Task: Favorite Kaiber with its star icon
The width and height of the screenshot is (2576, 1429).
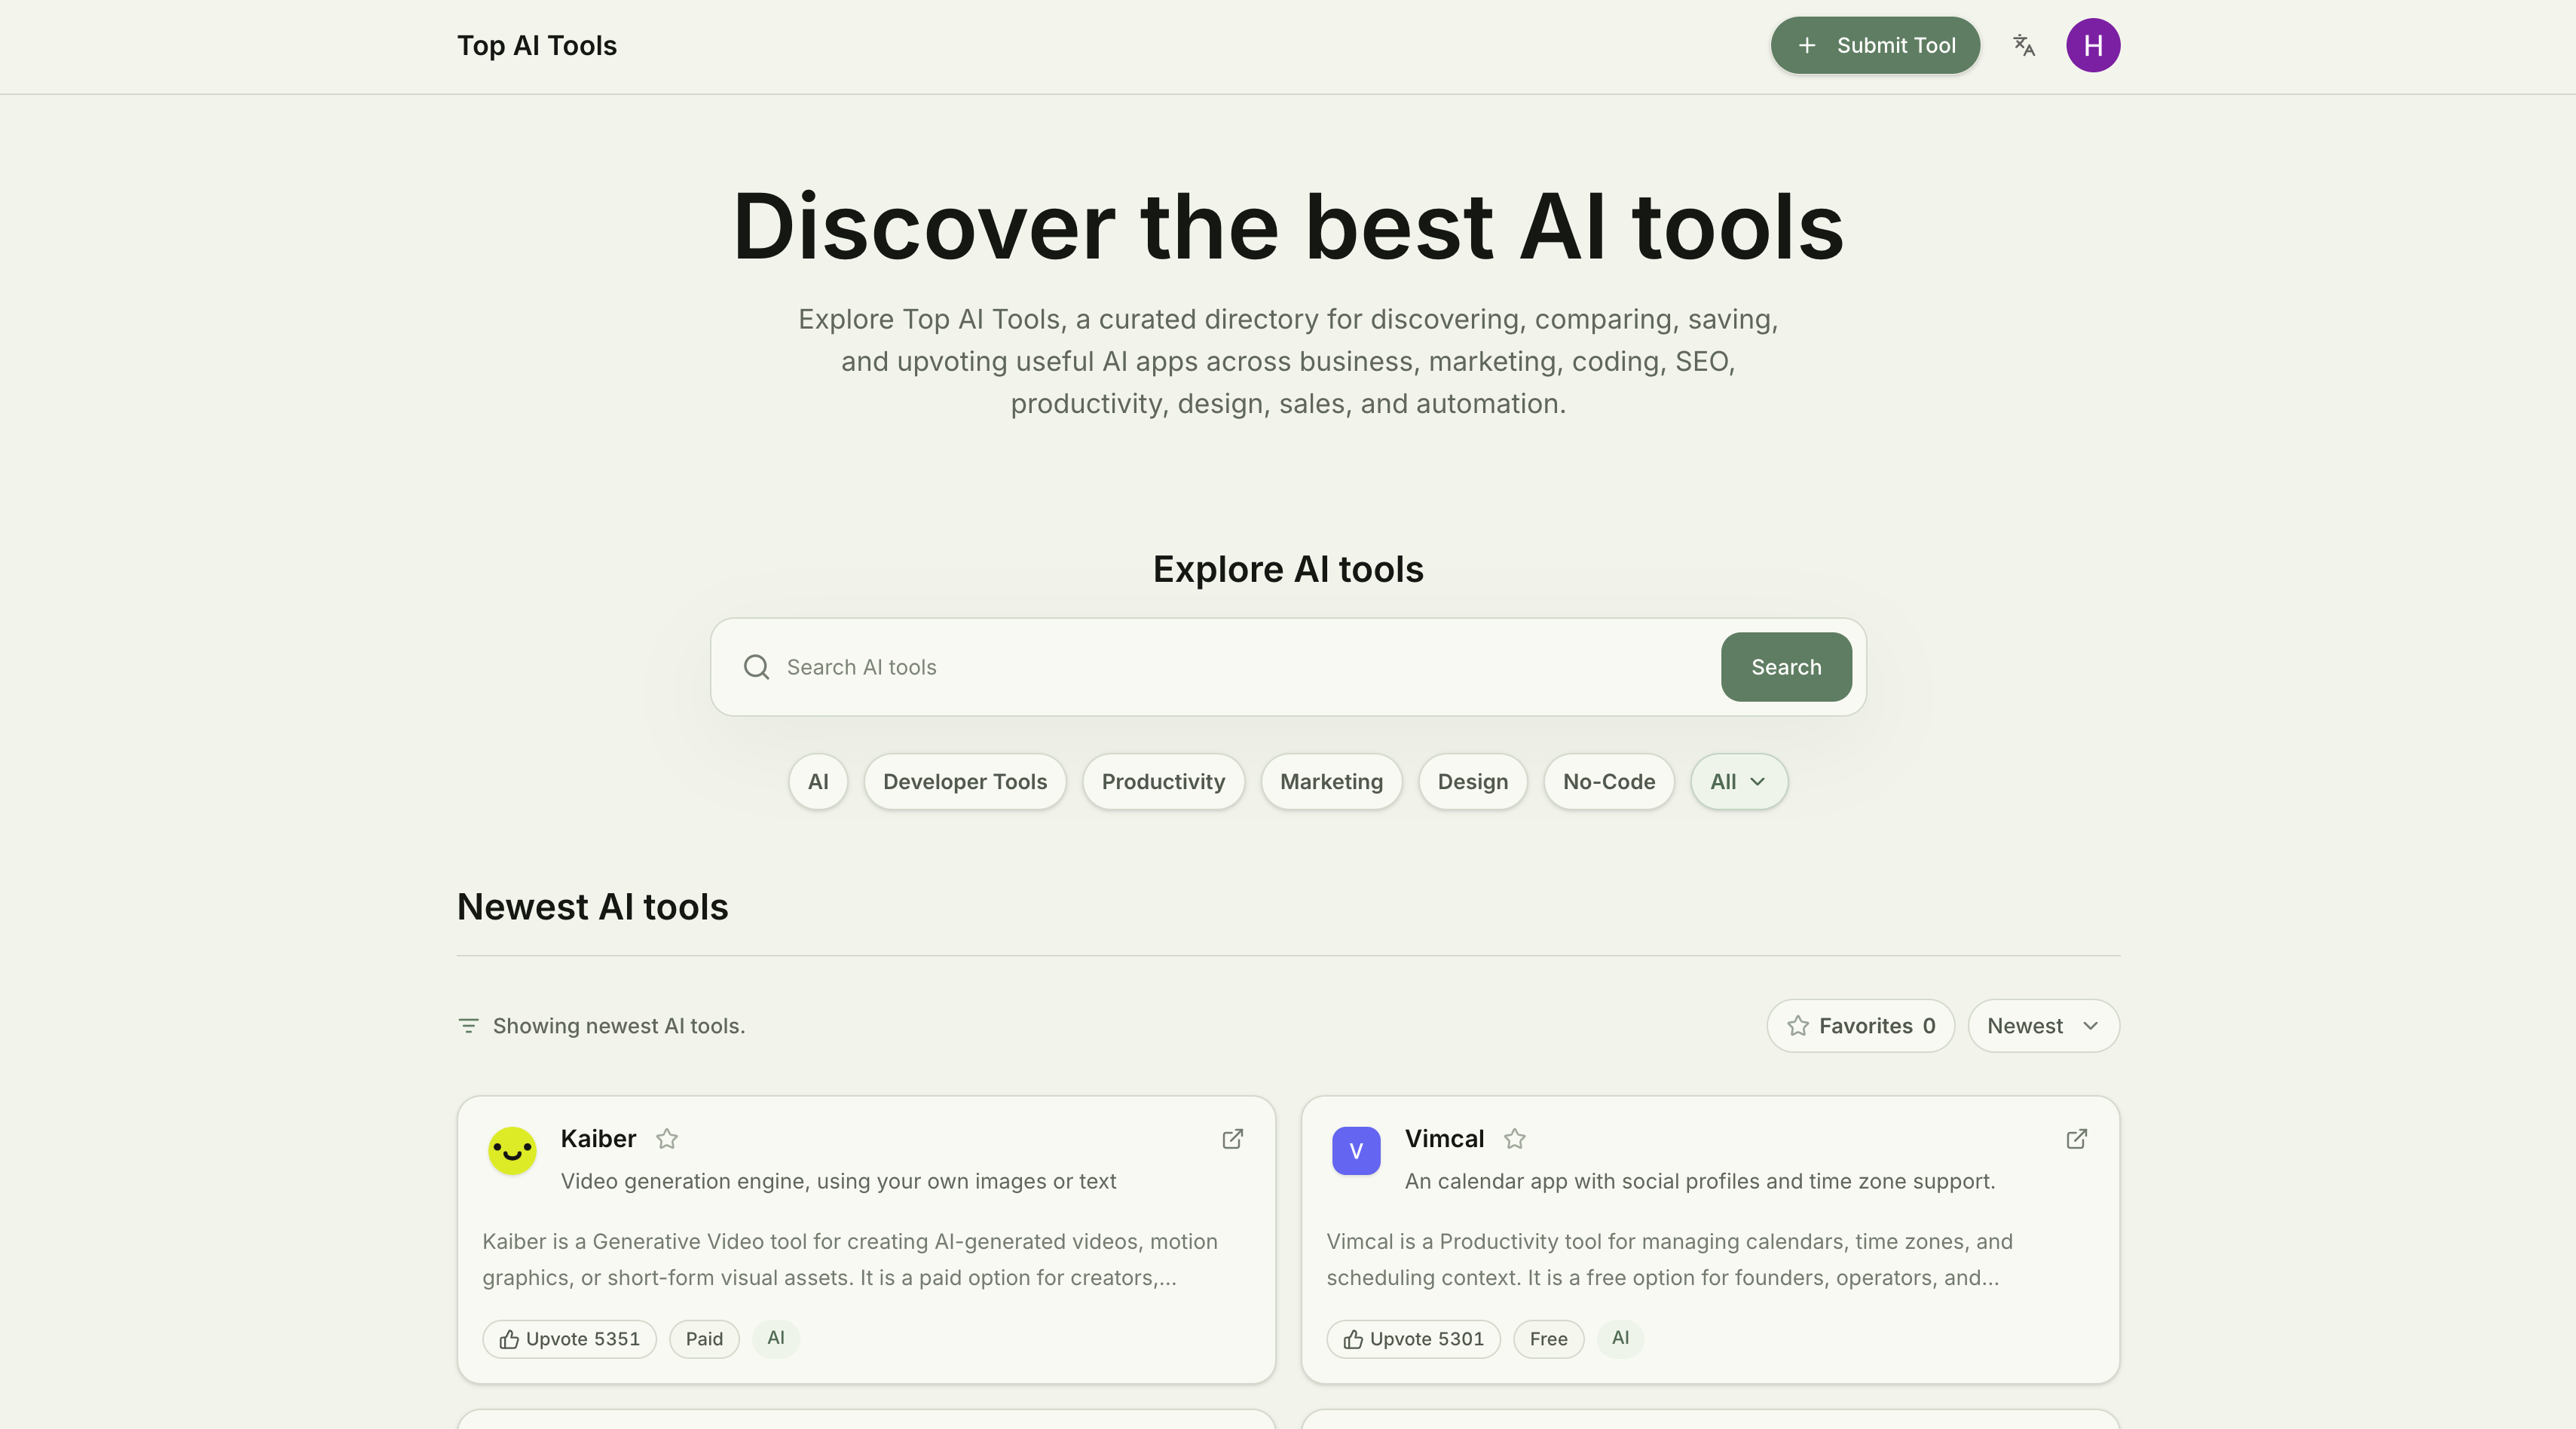Action: pyautogui.click(x=667, y=1139)
